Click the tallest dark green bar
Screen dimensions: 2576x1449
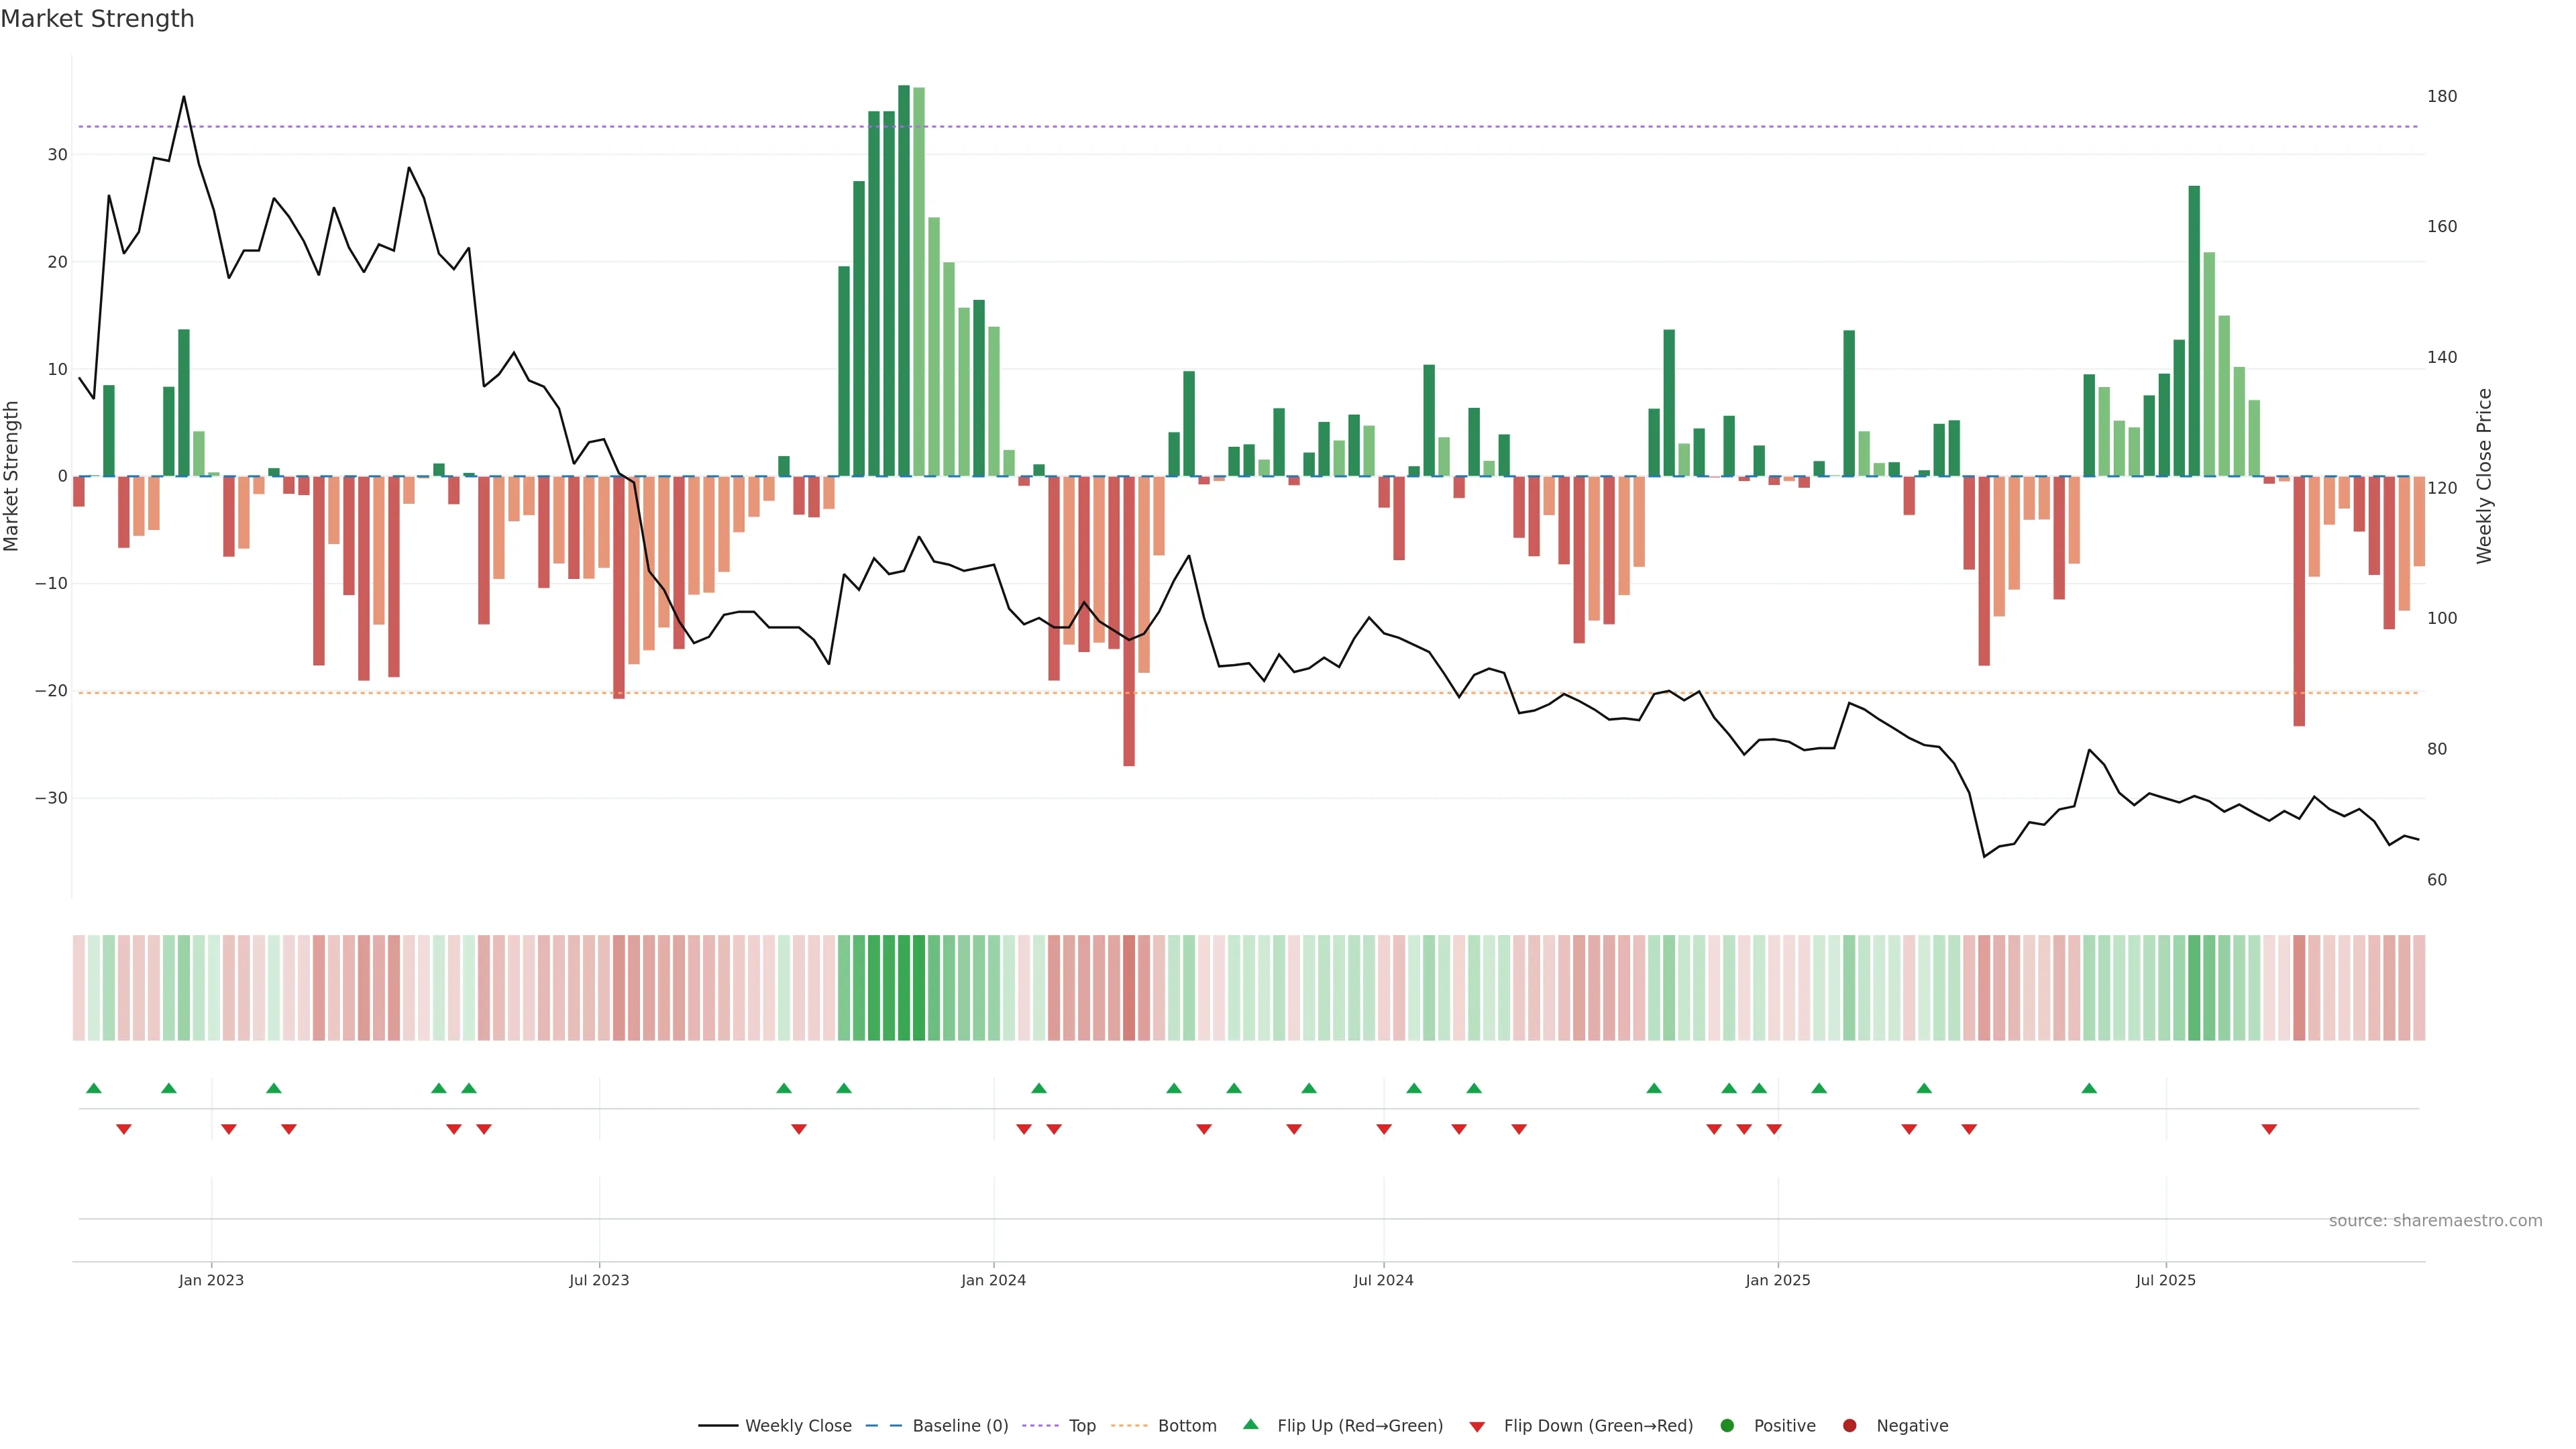(x=904, y=280)
